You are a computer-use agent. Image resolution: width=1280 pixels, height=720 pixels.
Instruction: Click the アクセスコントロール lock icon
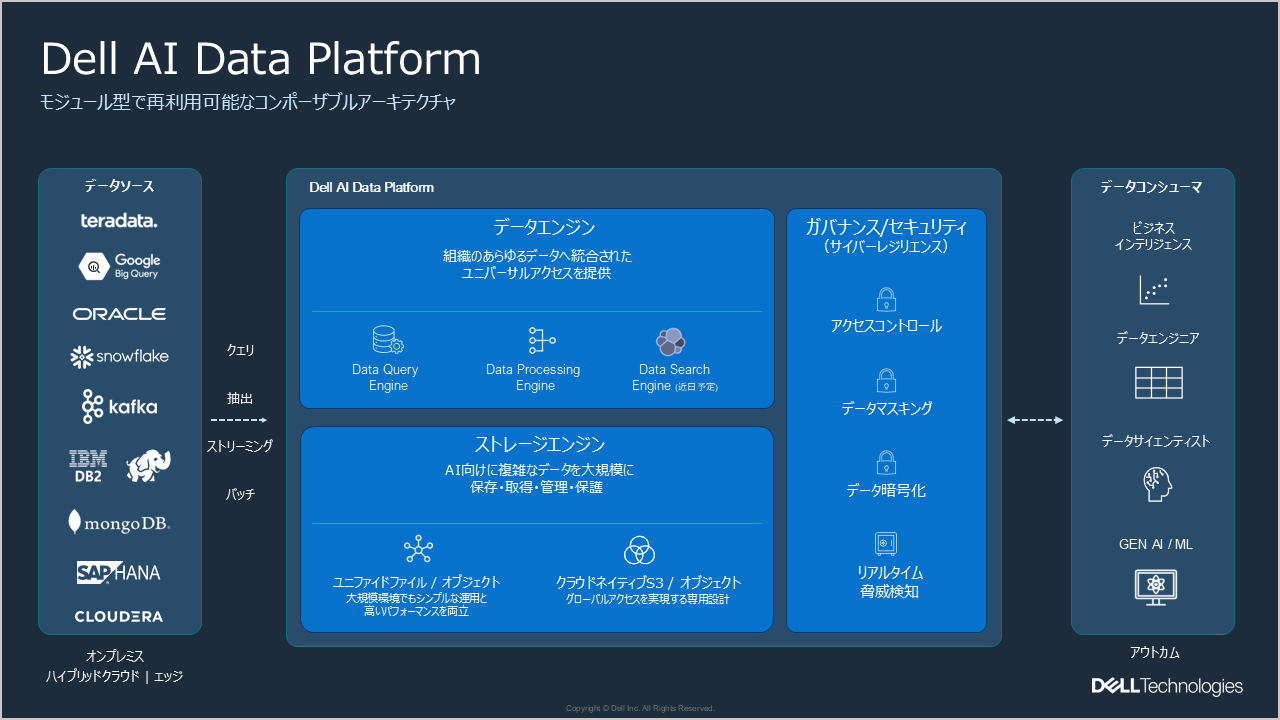click(x=886, y=298)
